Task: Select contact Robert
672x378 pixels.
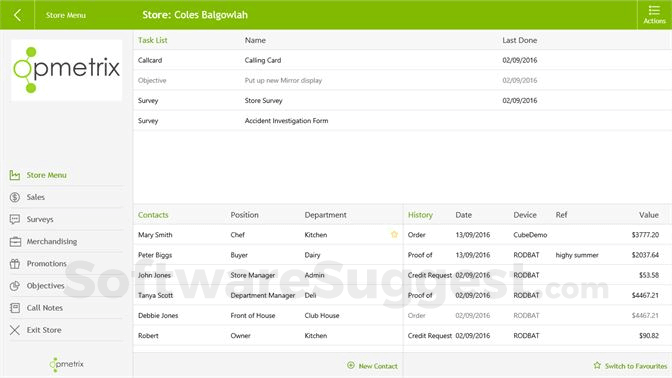Action: (x=268, y=335)
